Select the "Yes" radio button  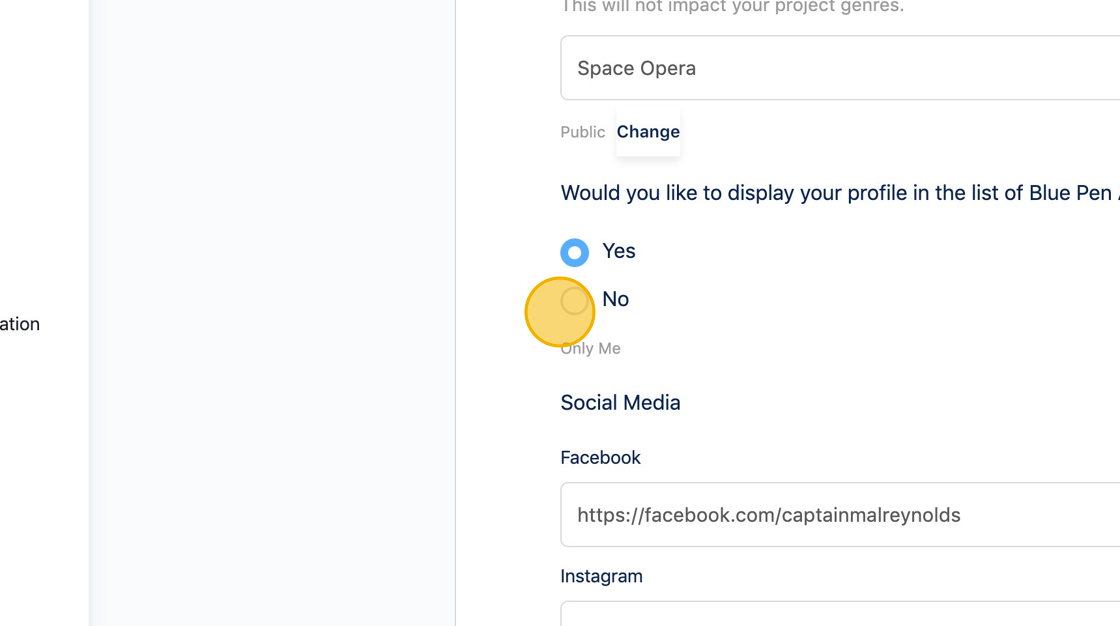[x=574, y=252]
